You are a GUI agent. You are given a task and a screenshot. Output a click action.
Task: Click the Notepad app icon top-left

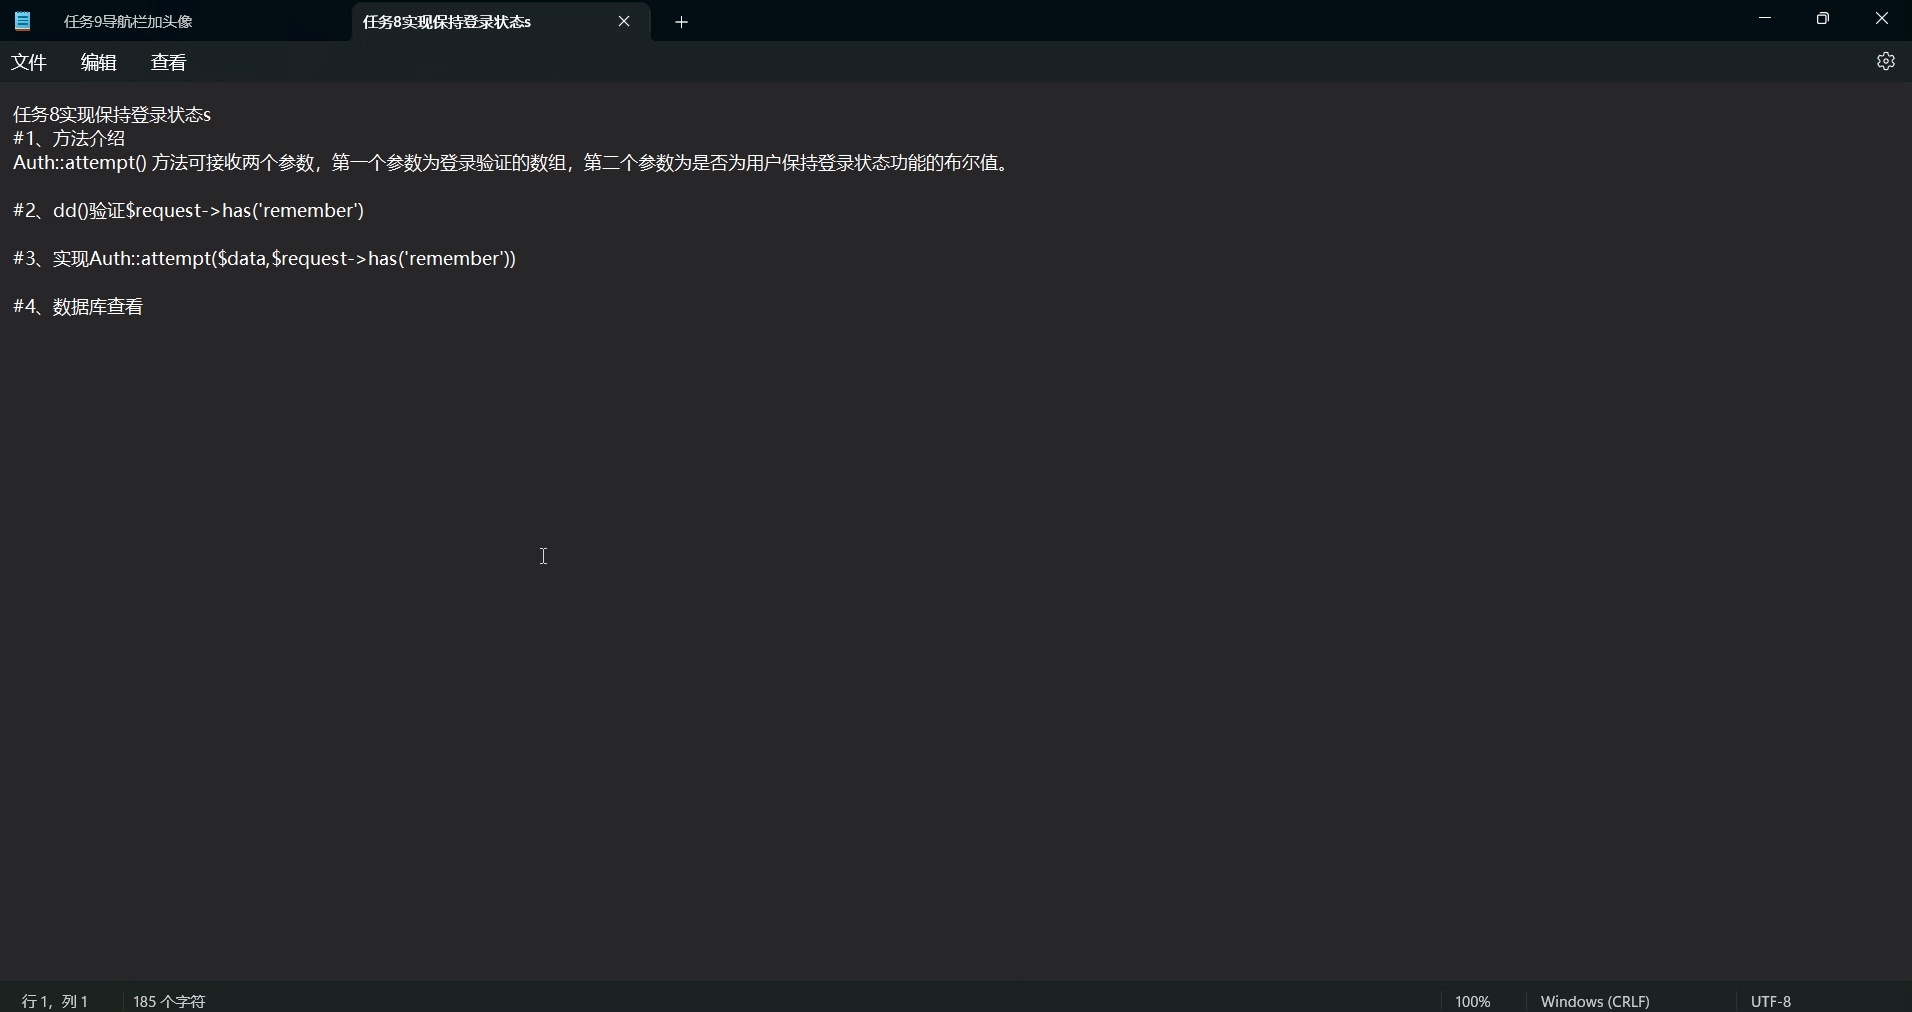tap(21, 21)
